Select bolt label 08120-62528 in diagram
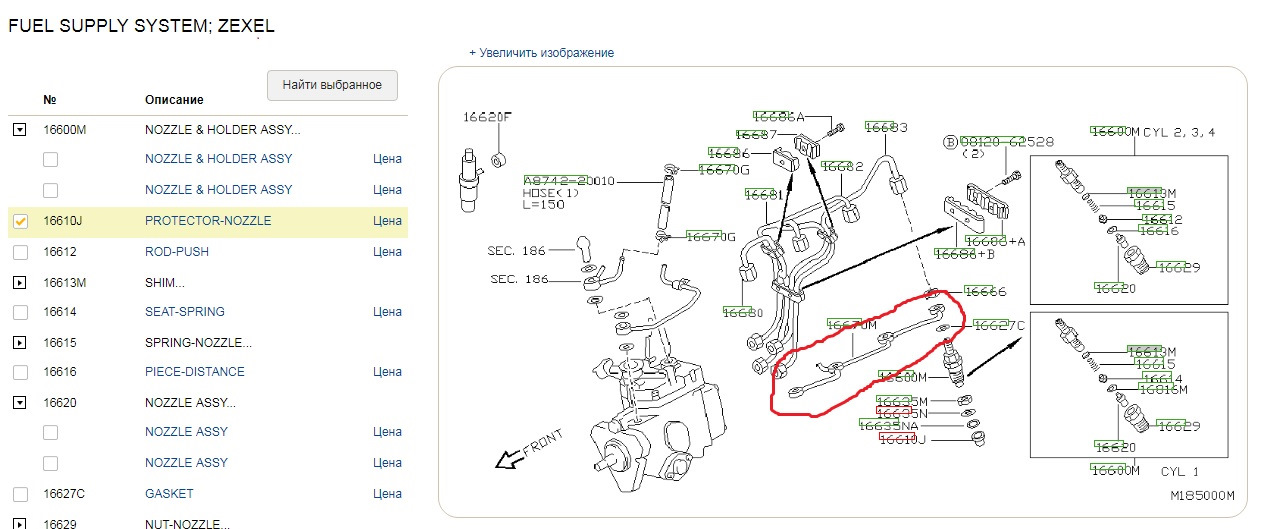Screen dimensions: 1267x529 (1005, 142)
